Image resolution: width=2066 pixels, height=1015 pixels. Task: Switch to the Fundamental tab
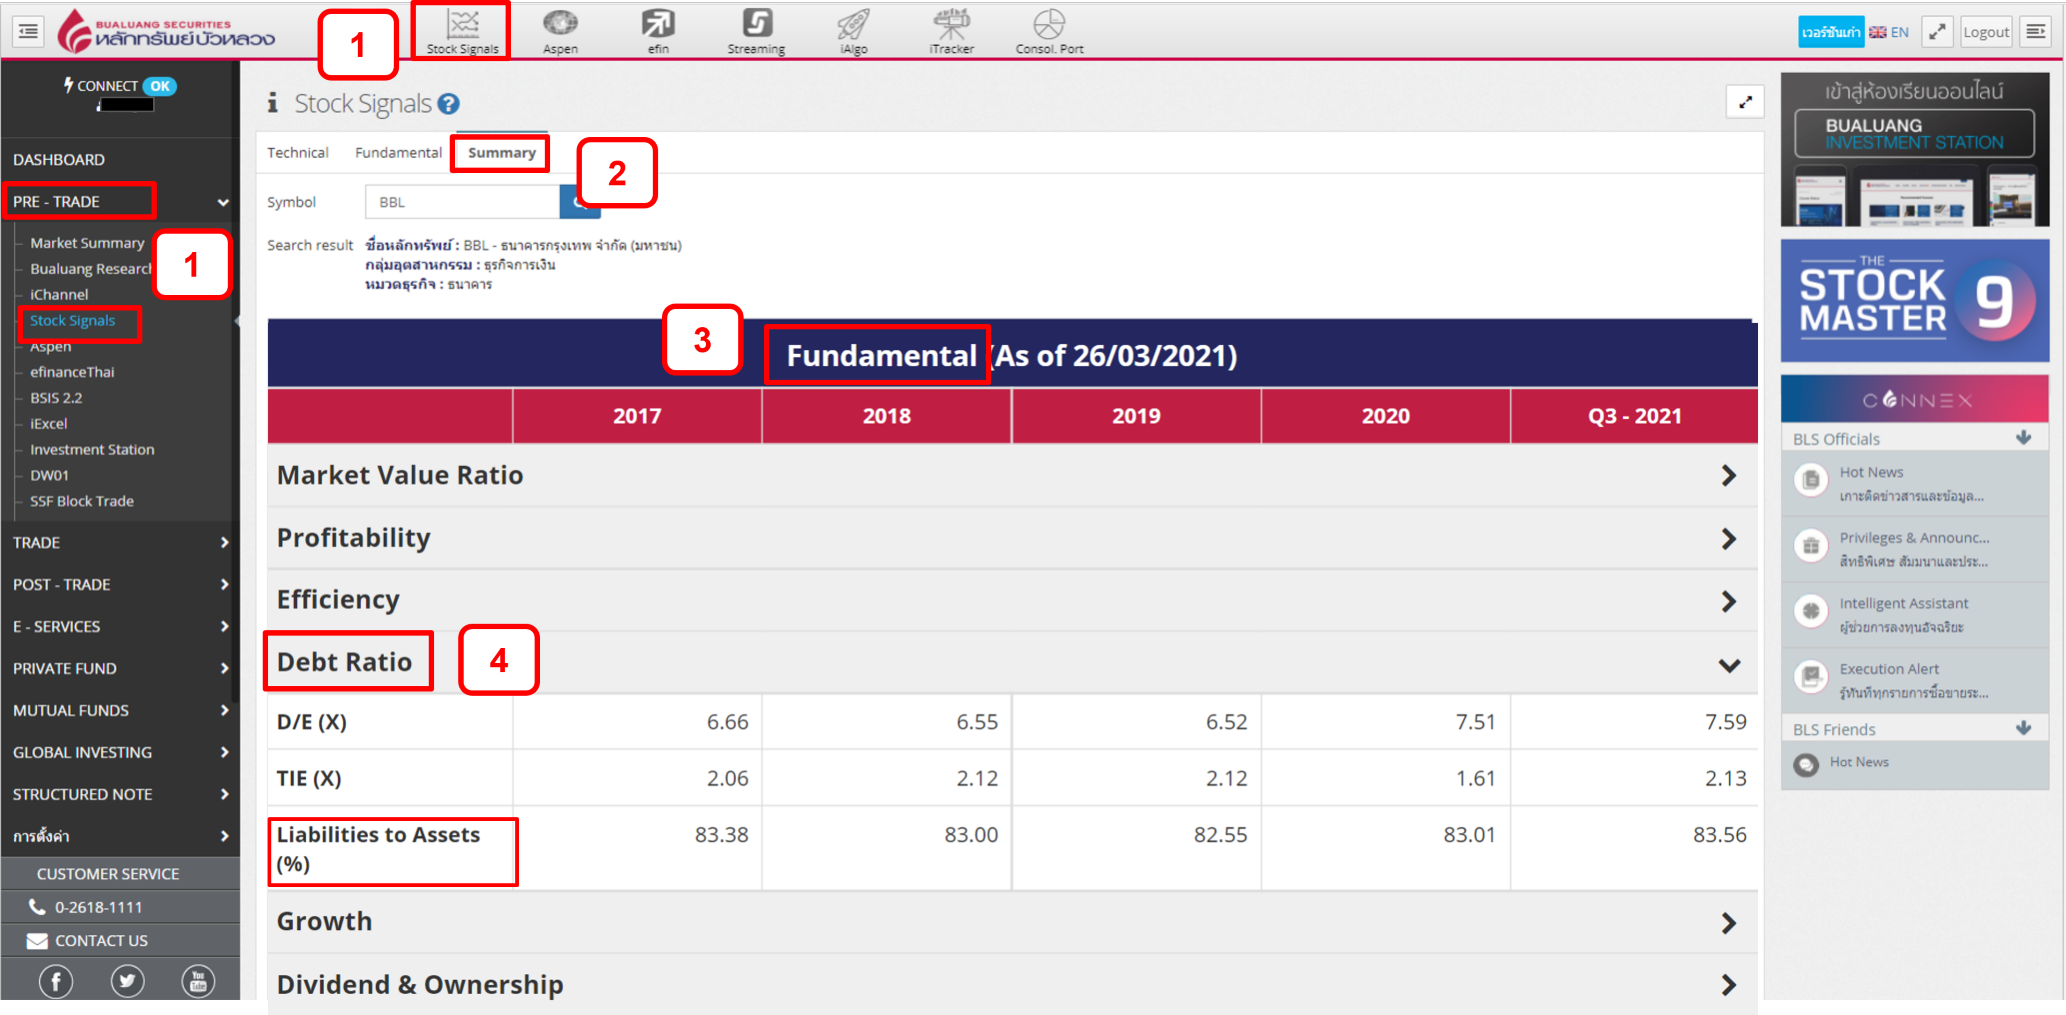pyautogui.click(x=398, y=153)
